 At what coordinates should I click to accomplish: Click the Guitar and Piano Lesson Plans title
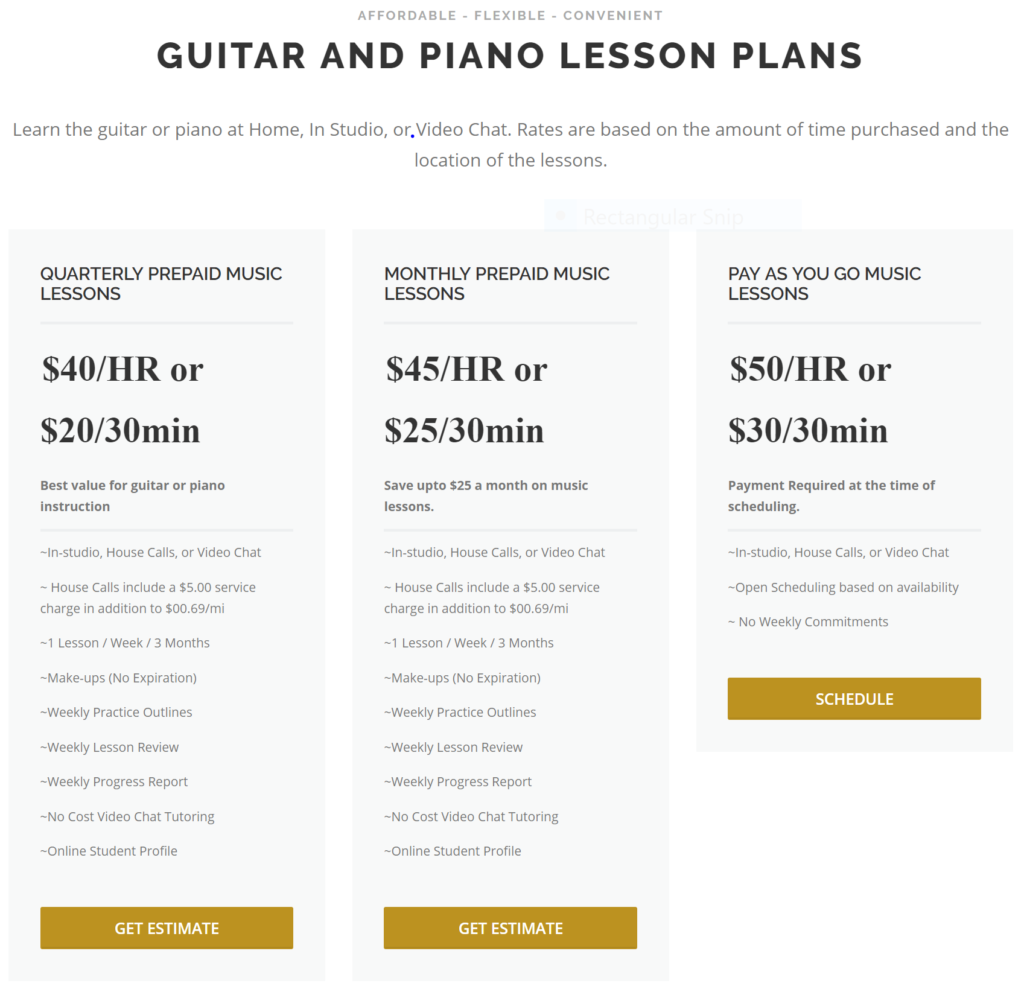tap(510, 55)
